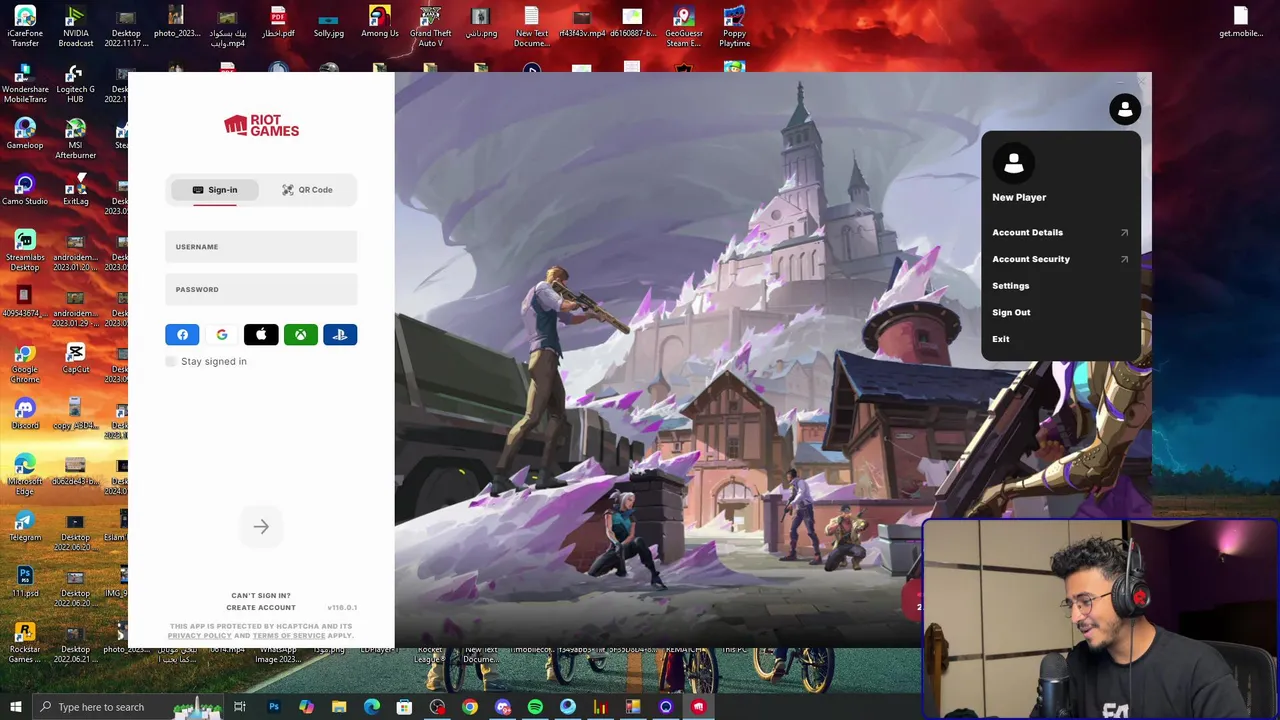Image resolution: width=1280 pixels, height=720 pixels.
Task: Open Camo Studio desktop shortcut
Action: click(25, 190)
